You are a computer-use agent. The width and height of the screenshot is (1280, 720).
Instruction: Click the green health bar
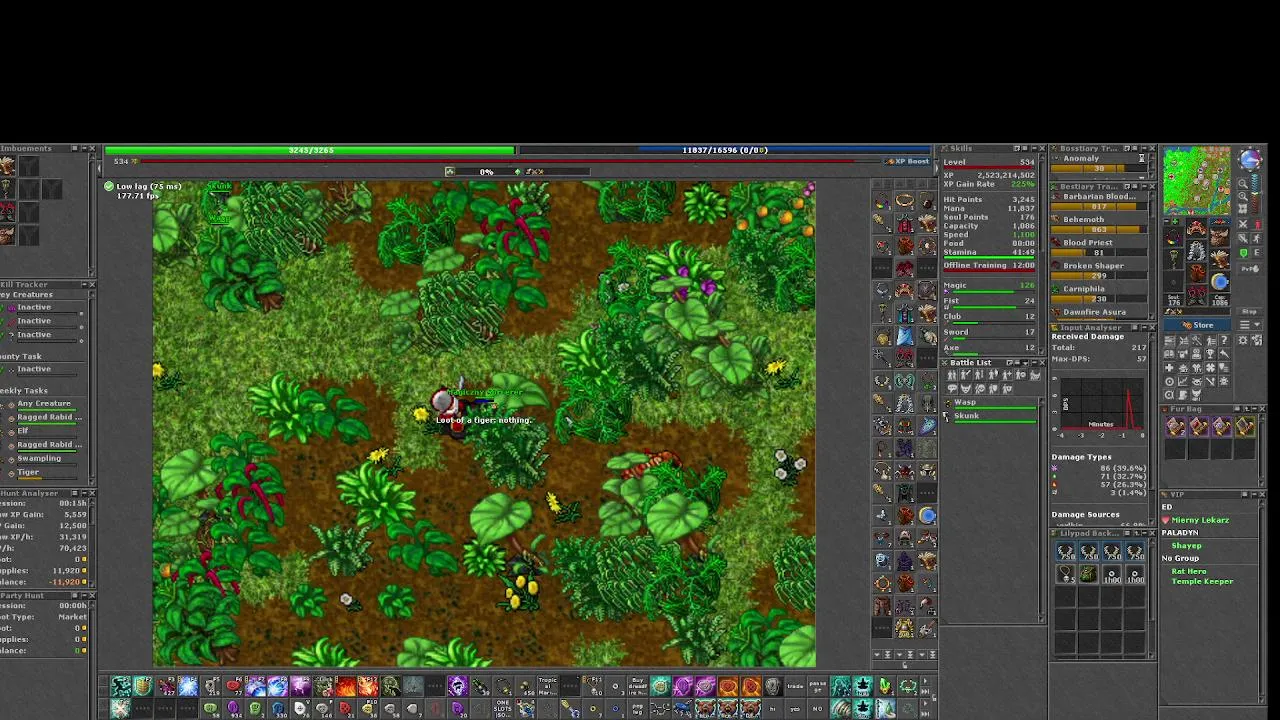310,150
